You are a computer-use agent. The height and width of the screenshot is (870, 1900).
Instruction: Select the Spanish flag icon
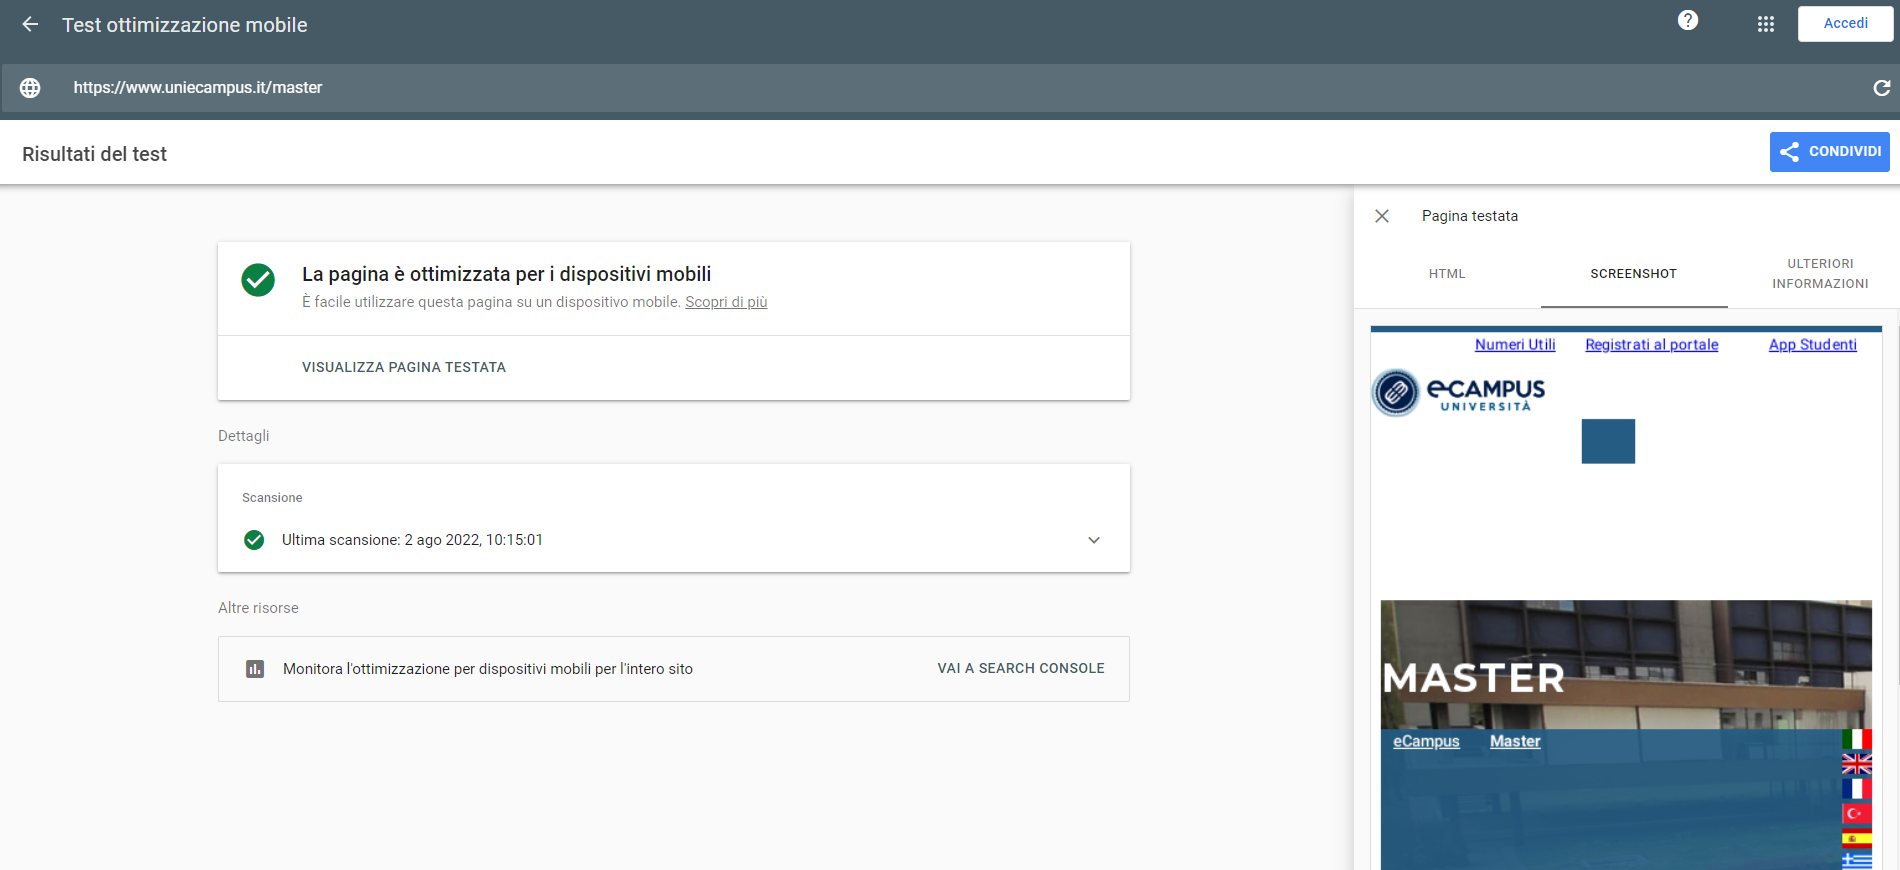(x=1857, y=839)
